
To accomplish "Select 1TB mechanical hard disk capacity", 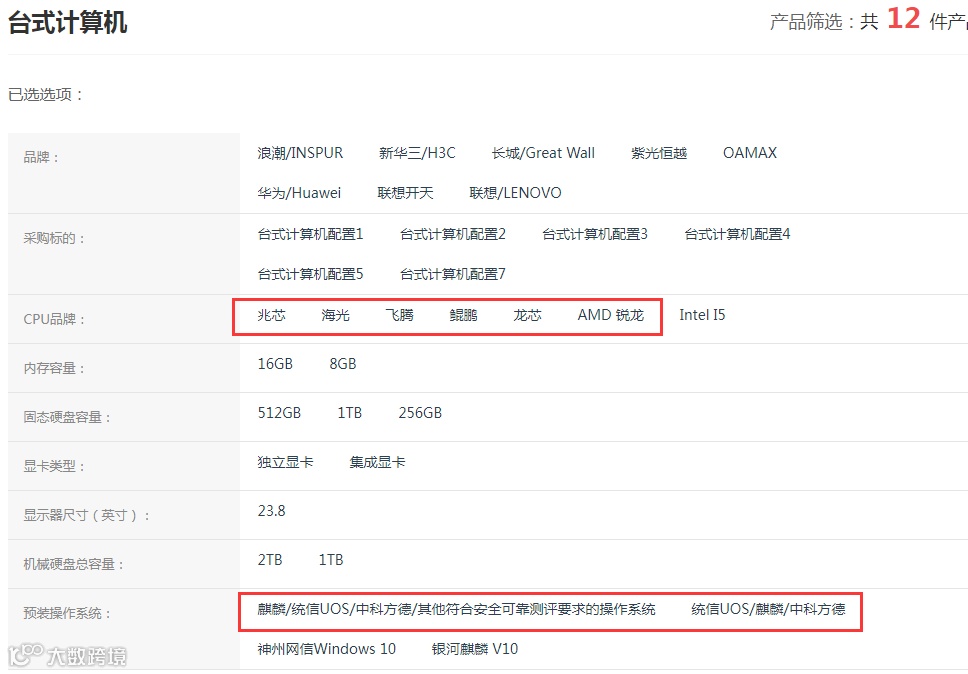I will [331, 560].
